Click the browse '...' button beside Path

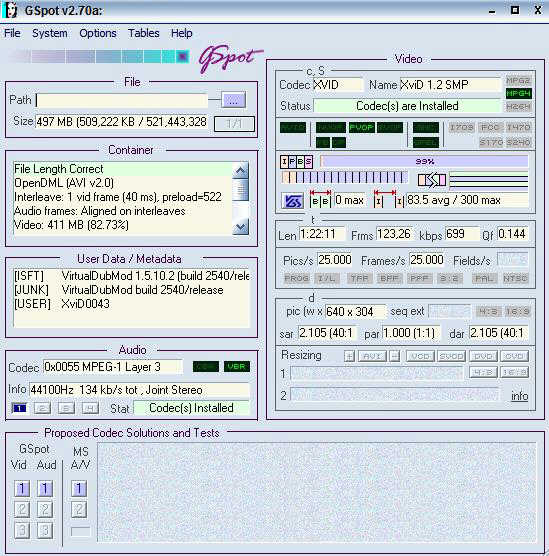(233, 100)
